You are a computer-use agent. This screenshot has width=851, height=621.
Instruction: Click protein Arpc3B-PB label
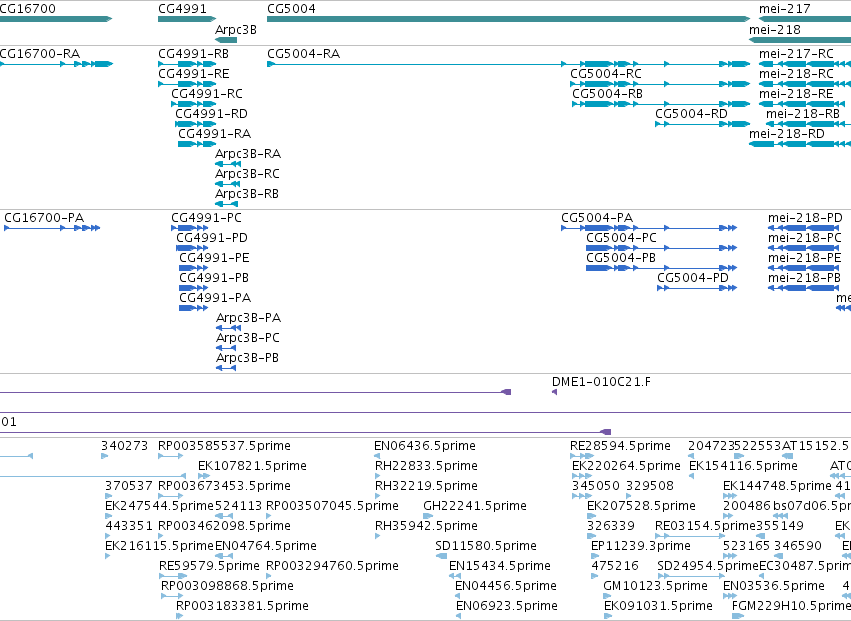(x=247, y=358)
